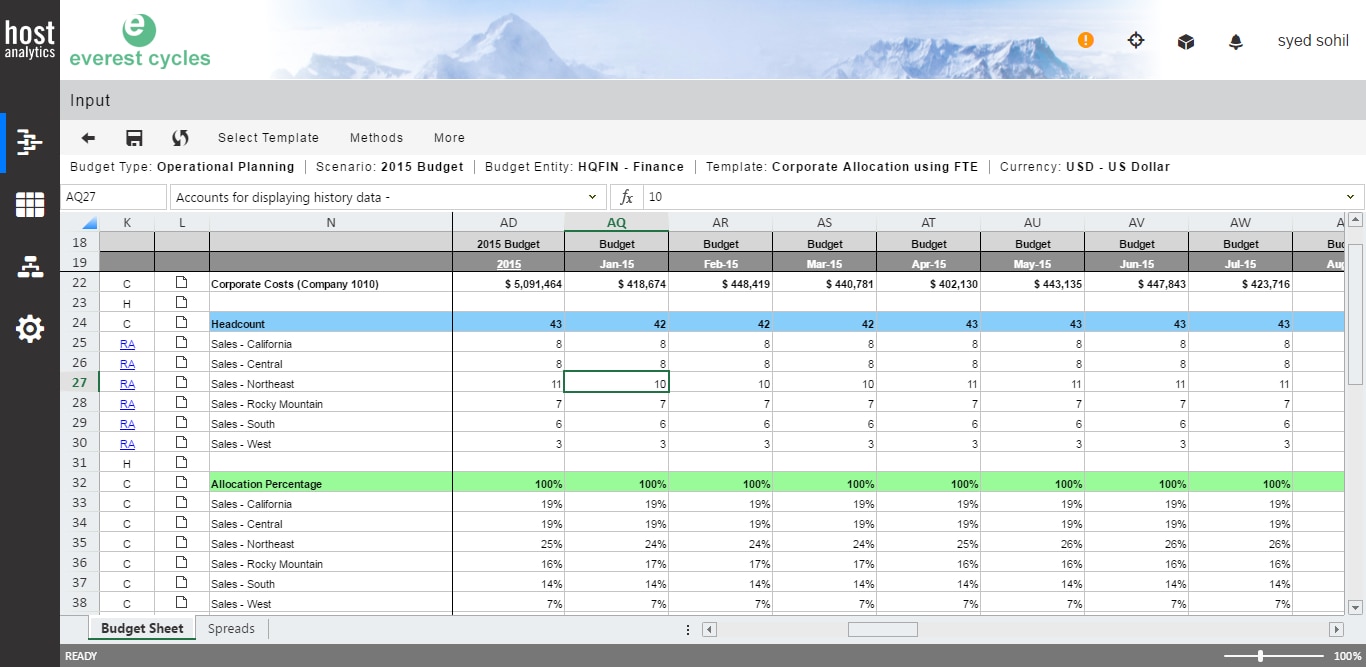Adjust the zoom slider in status bar
The height and width of the screenshot is (667, 1366).
[1260, 656]
